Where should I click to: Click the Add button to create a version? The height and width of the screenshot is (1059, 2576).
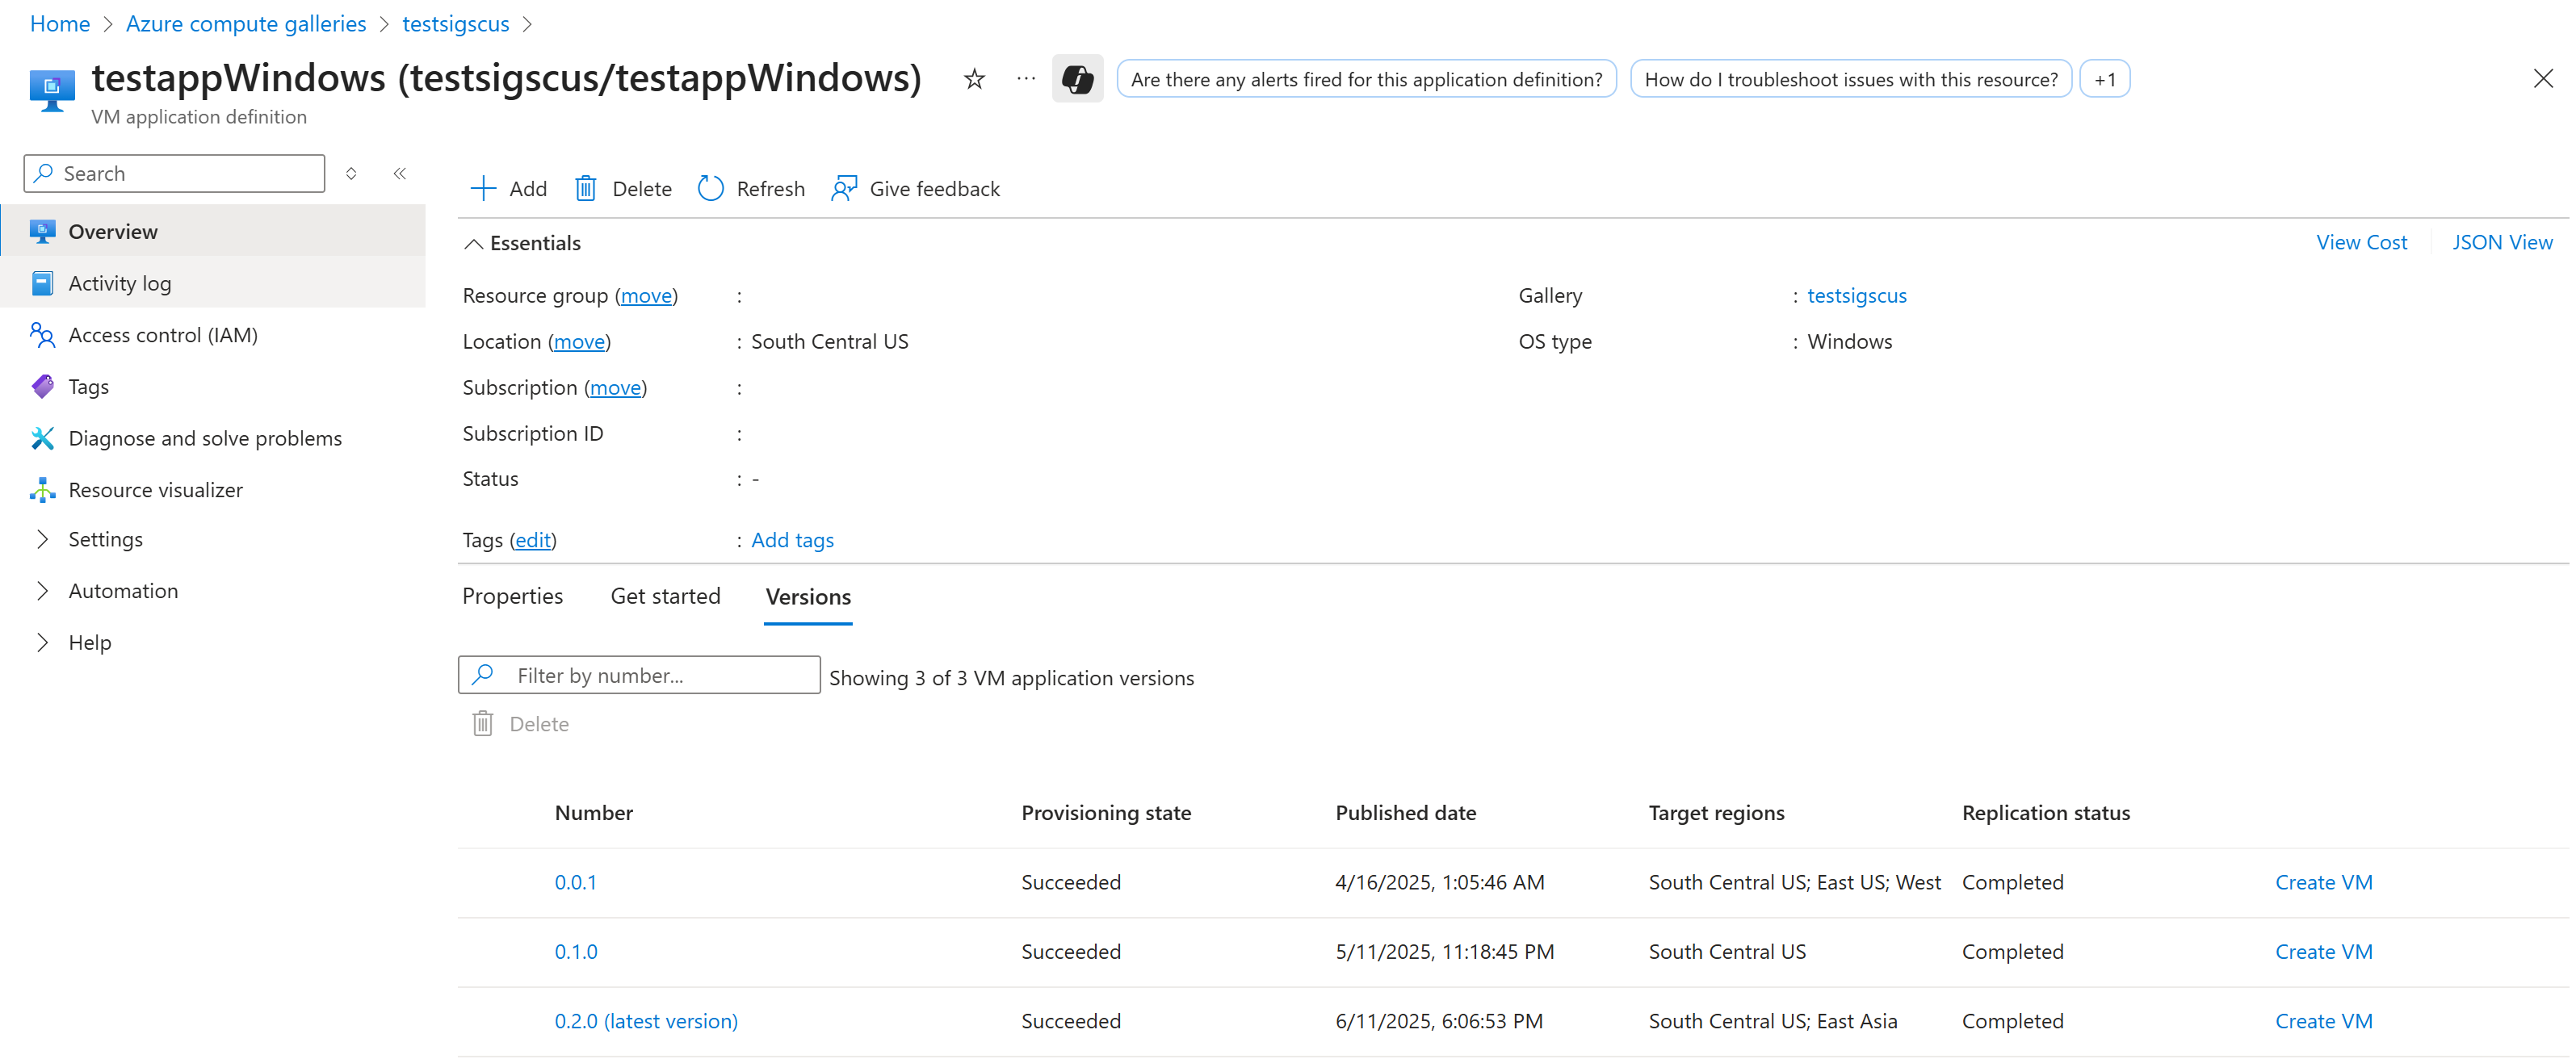(x=508, y=188)
